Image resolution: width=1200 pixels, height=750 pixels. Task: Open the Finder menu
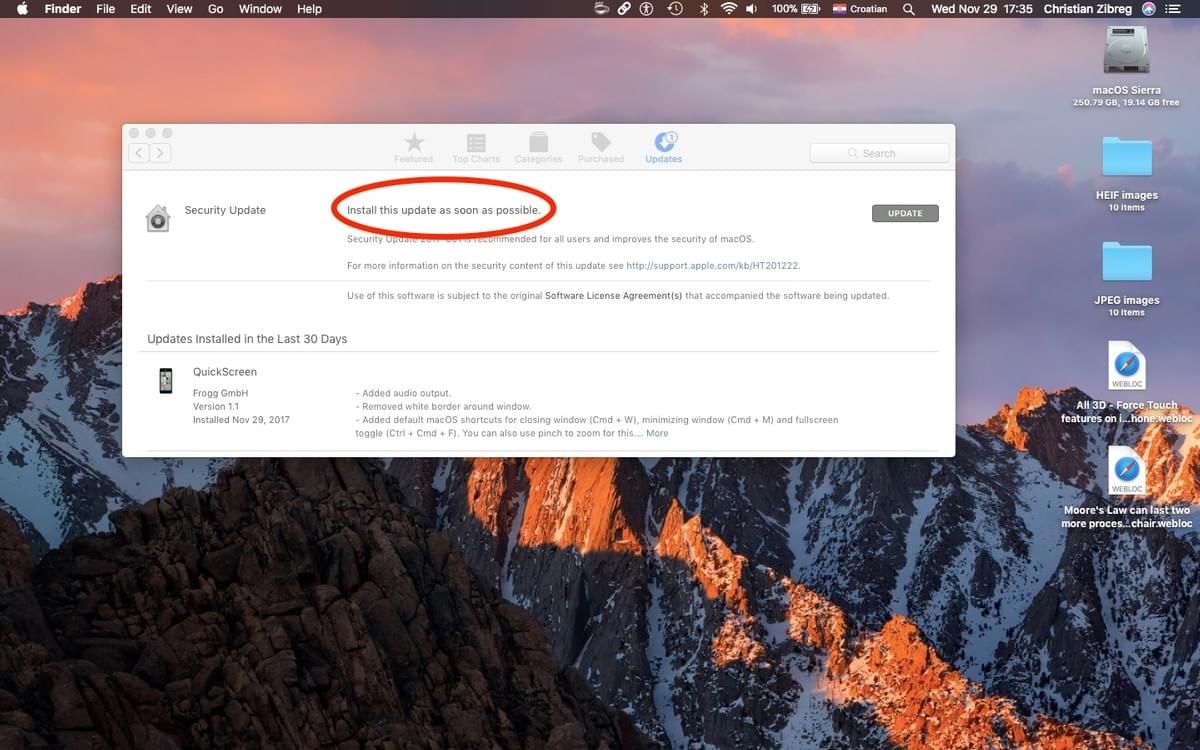(x=64, y=9)
